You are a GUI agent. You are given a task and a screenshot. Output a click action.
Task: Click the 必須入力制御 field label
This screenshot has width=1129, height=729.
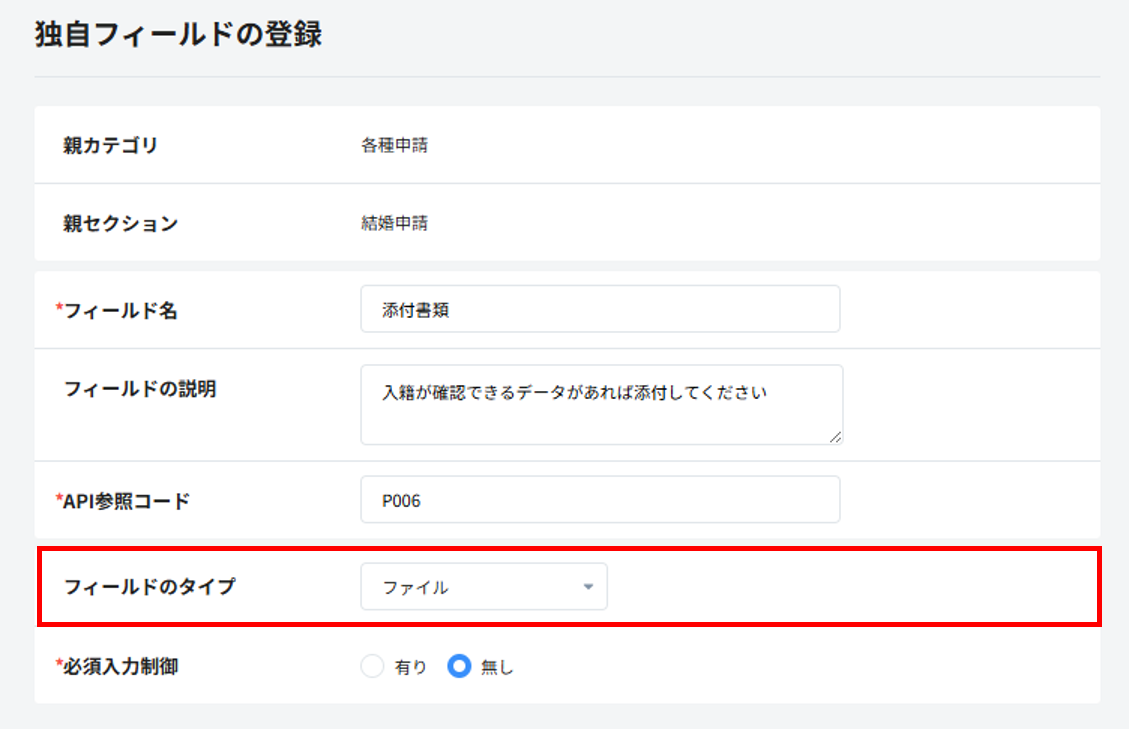[x=121, y=666]
